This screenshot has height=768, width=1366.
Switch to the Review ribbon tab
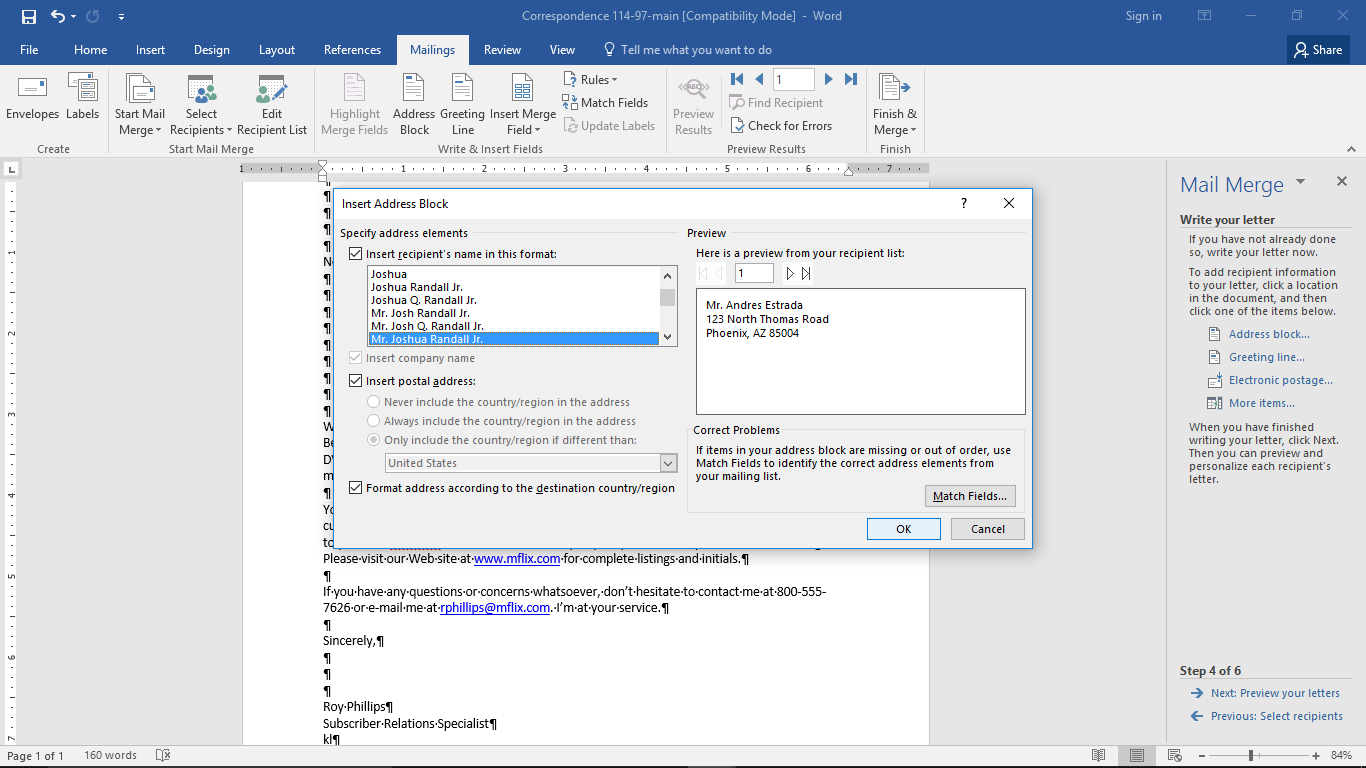(x=502, y=49)
